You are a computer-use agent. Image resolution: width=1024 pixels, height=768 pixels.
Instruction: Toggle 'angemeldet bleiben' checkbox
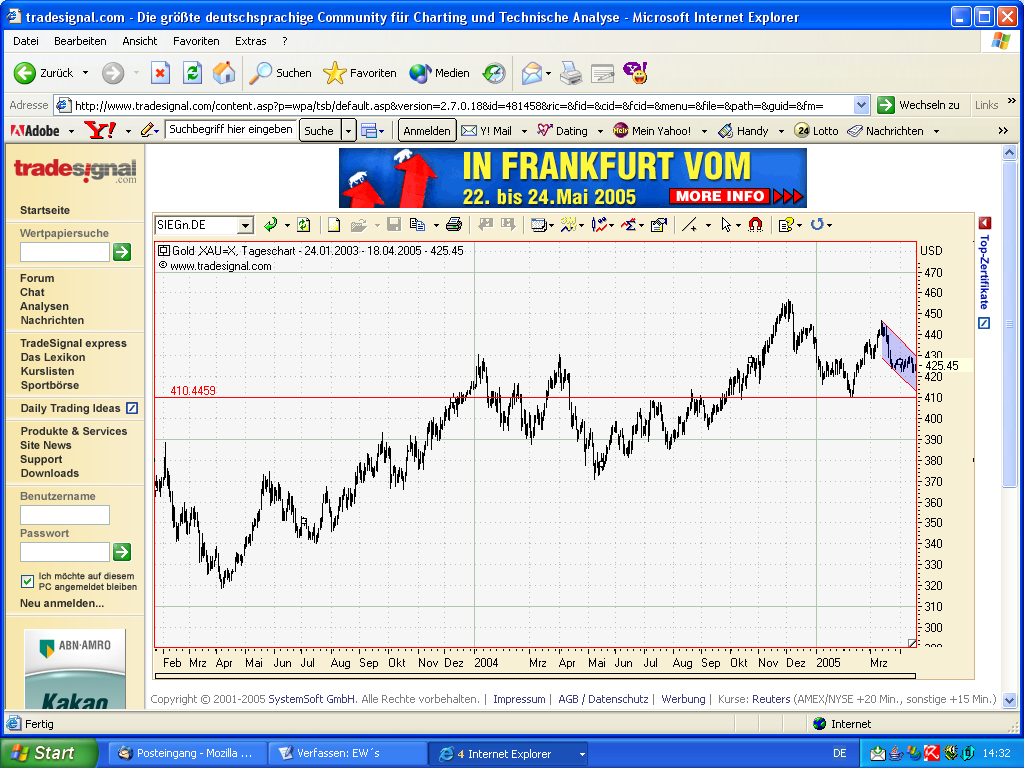[x=28, y=582]
